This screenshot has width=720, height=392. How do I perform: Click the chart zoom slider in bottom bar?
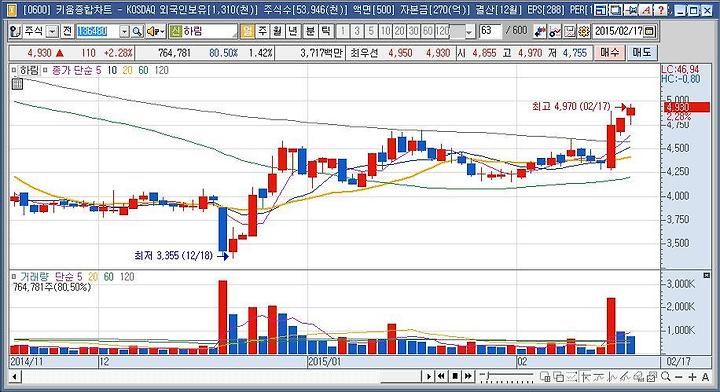point(506,376)
